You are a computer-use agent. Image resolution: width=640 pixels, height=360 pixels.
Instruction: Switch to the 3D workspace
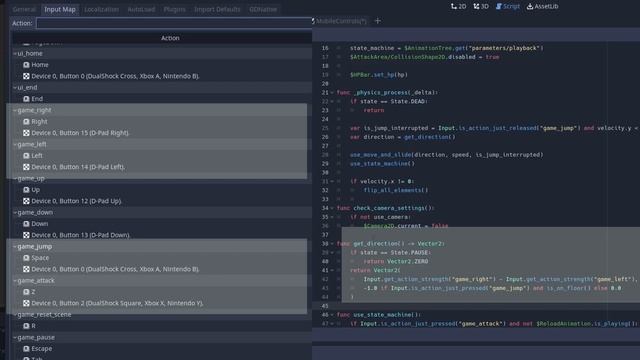click(481, 7)
